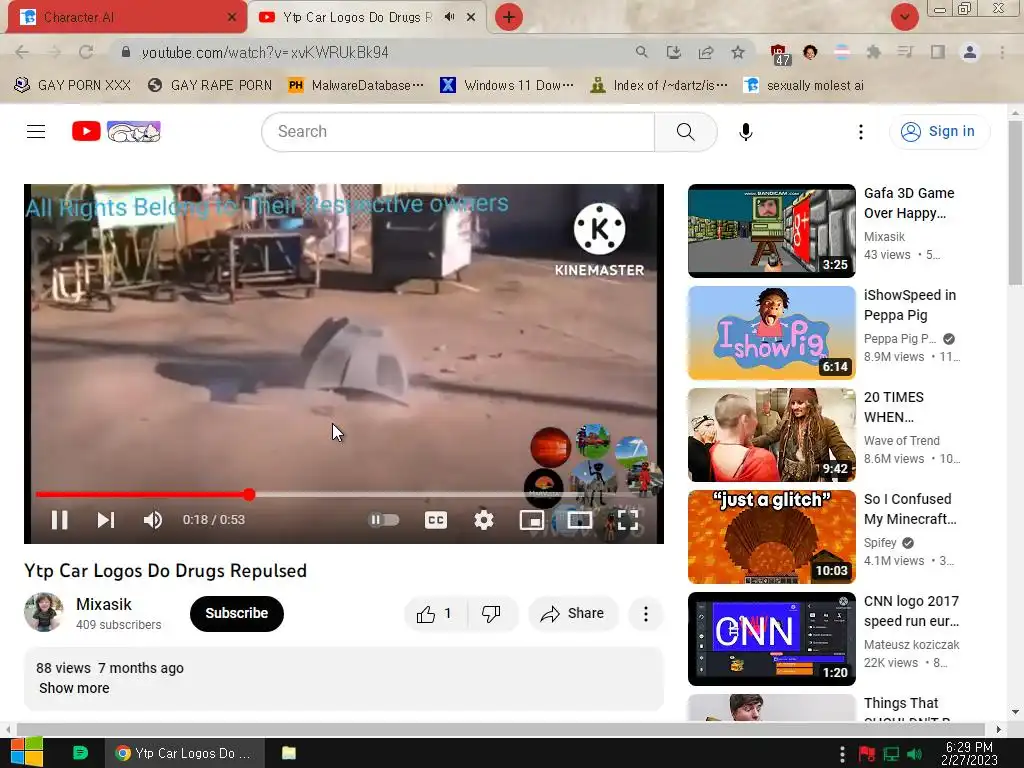Click horizontal page scrollbar
This screenshot has height=768, width=1024.
coord(500,729)
